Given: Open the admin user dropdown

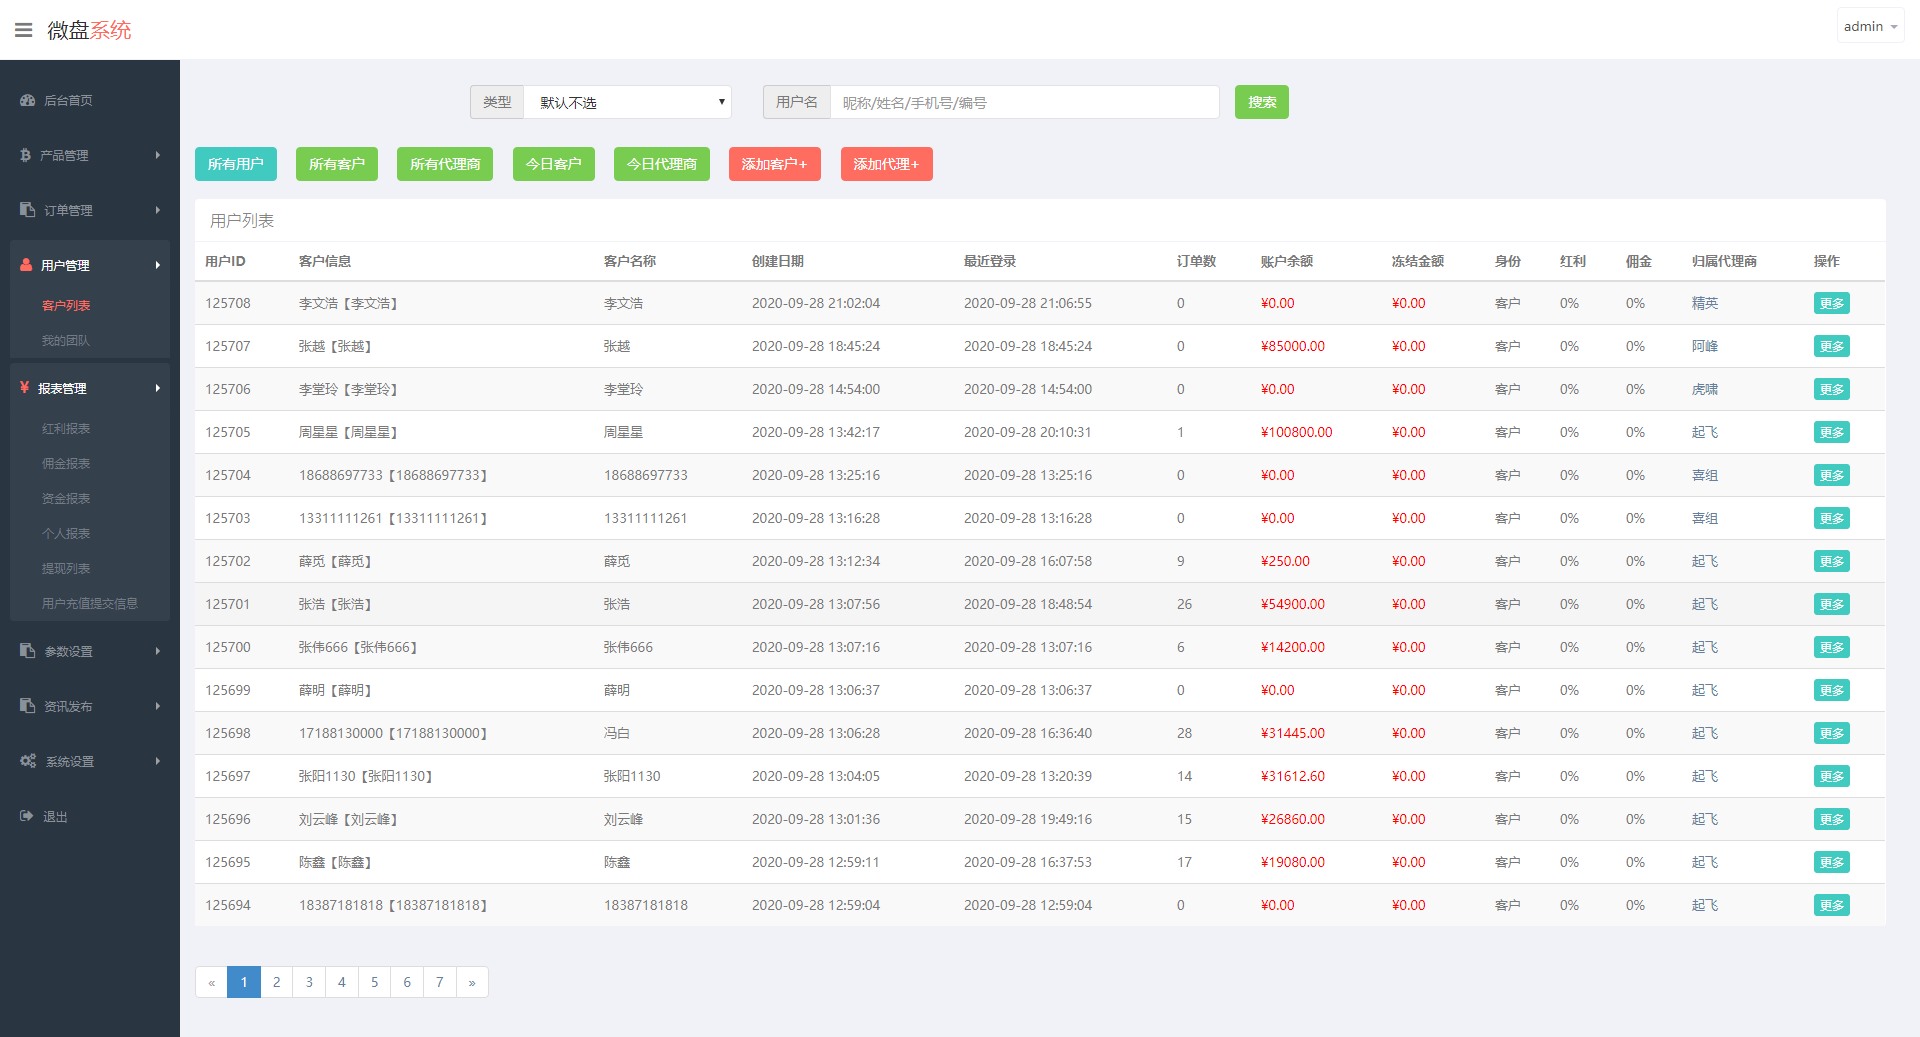Looking at the screenshot, I should coord(1869,27).
